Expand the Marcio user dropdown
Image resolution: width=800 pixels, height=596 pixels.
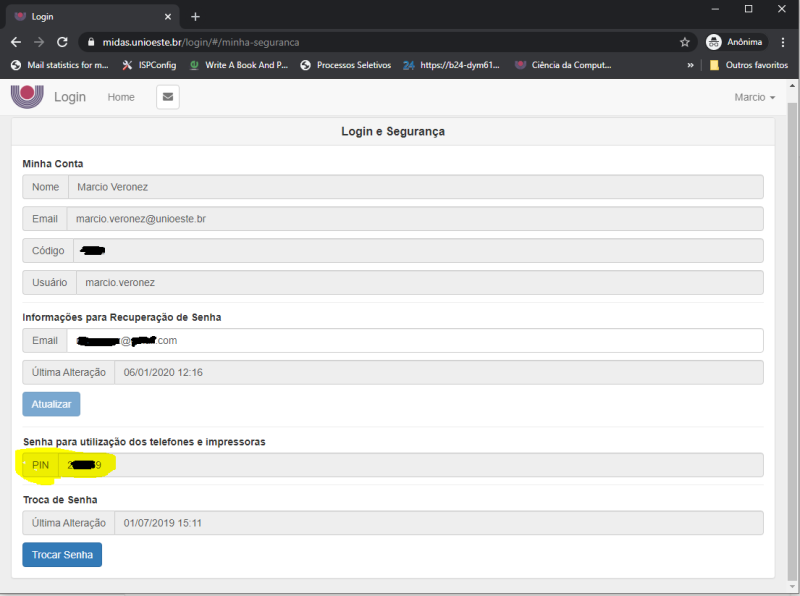click(754, 97)
